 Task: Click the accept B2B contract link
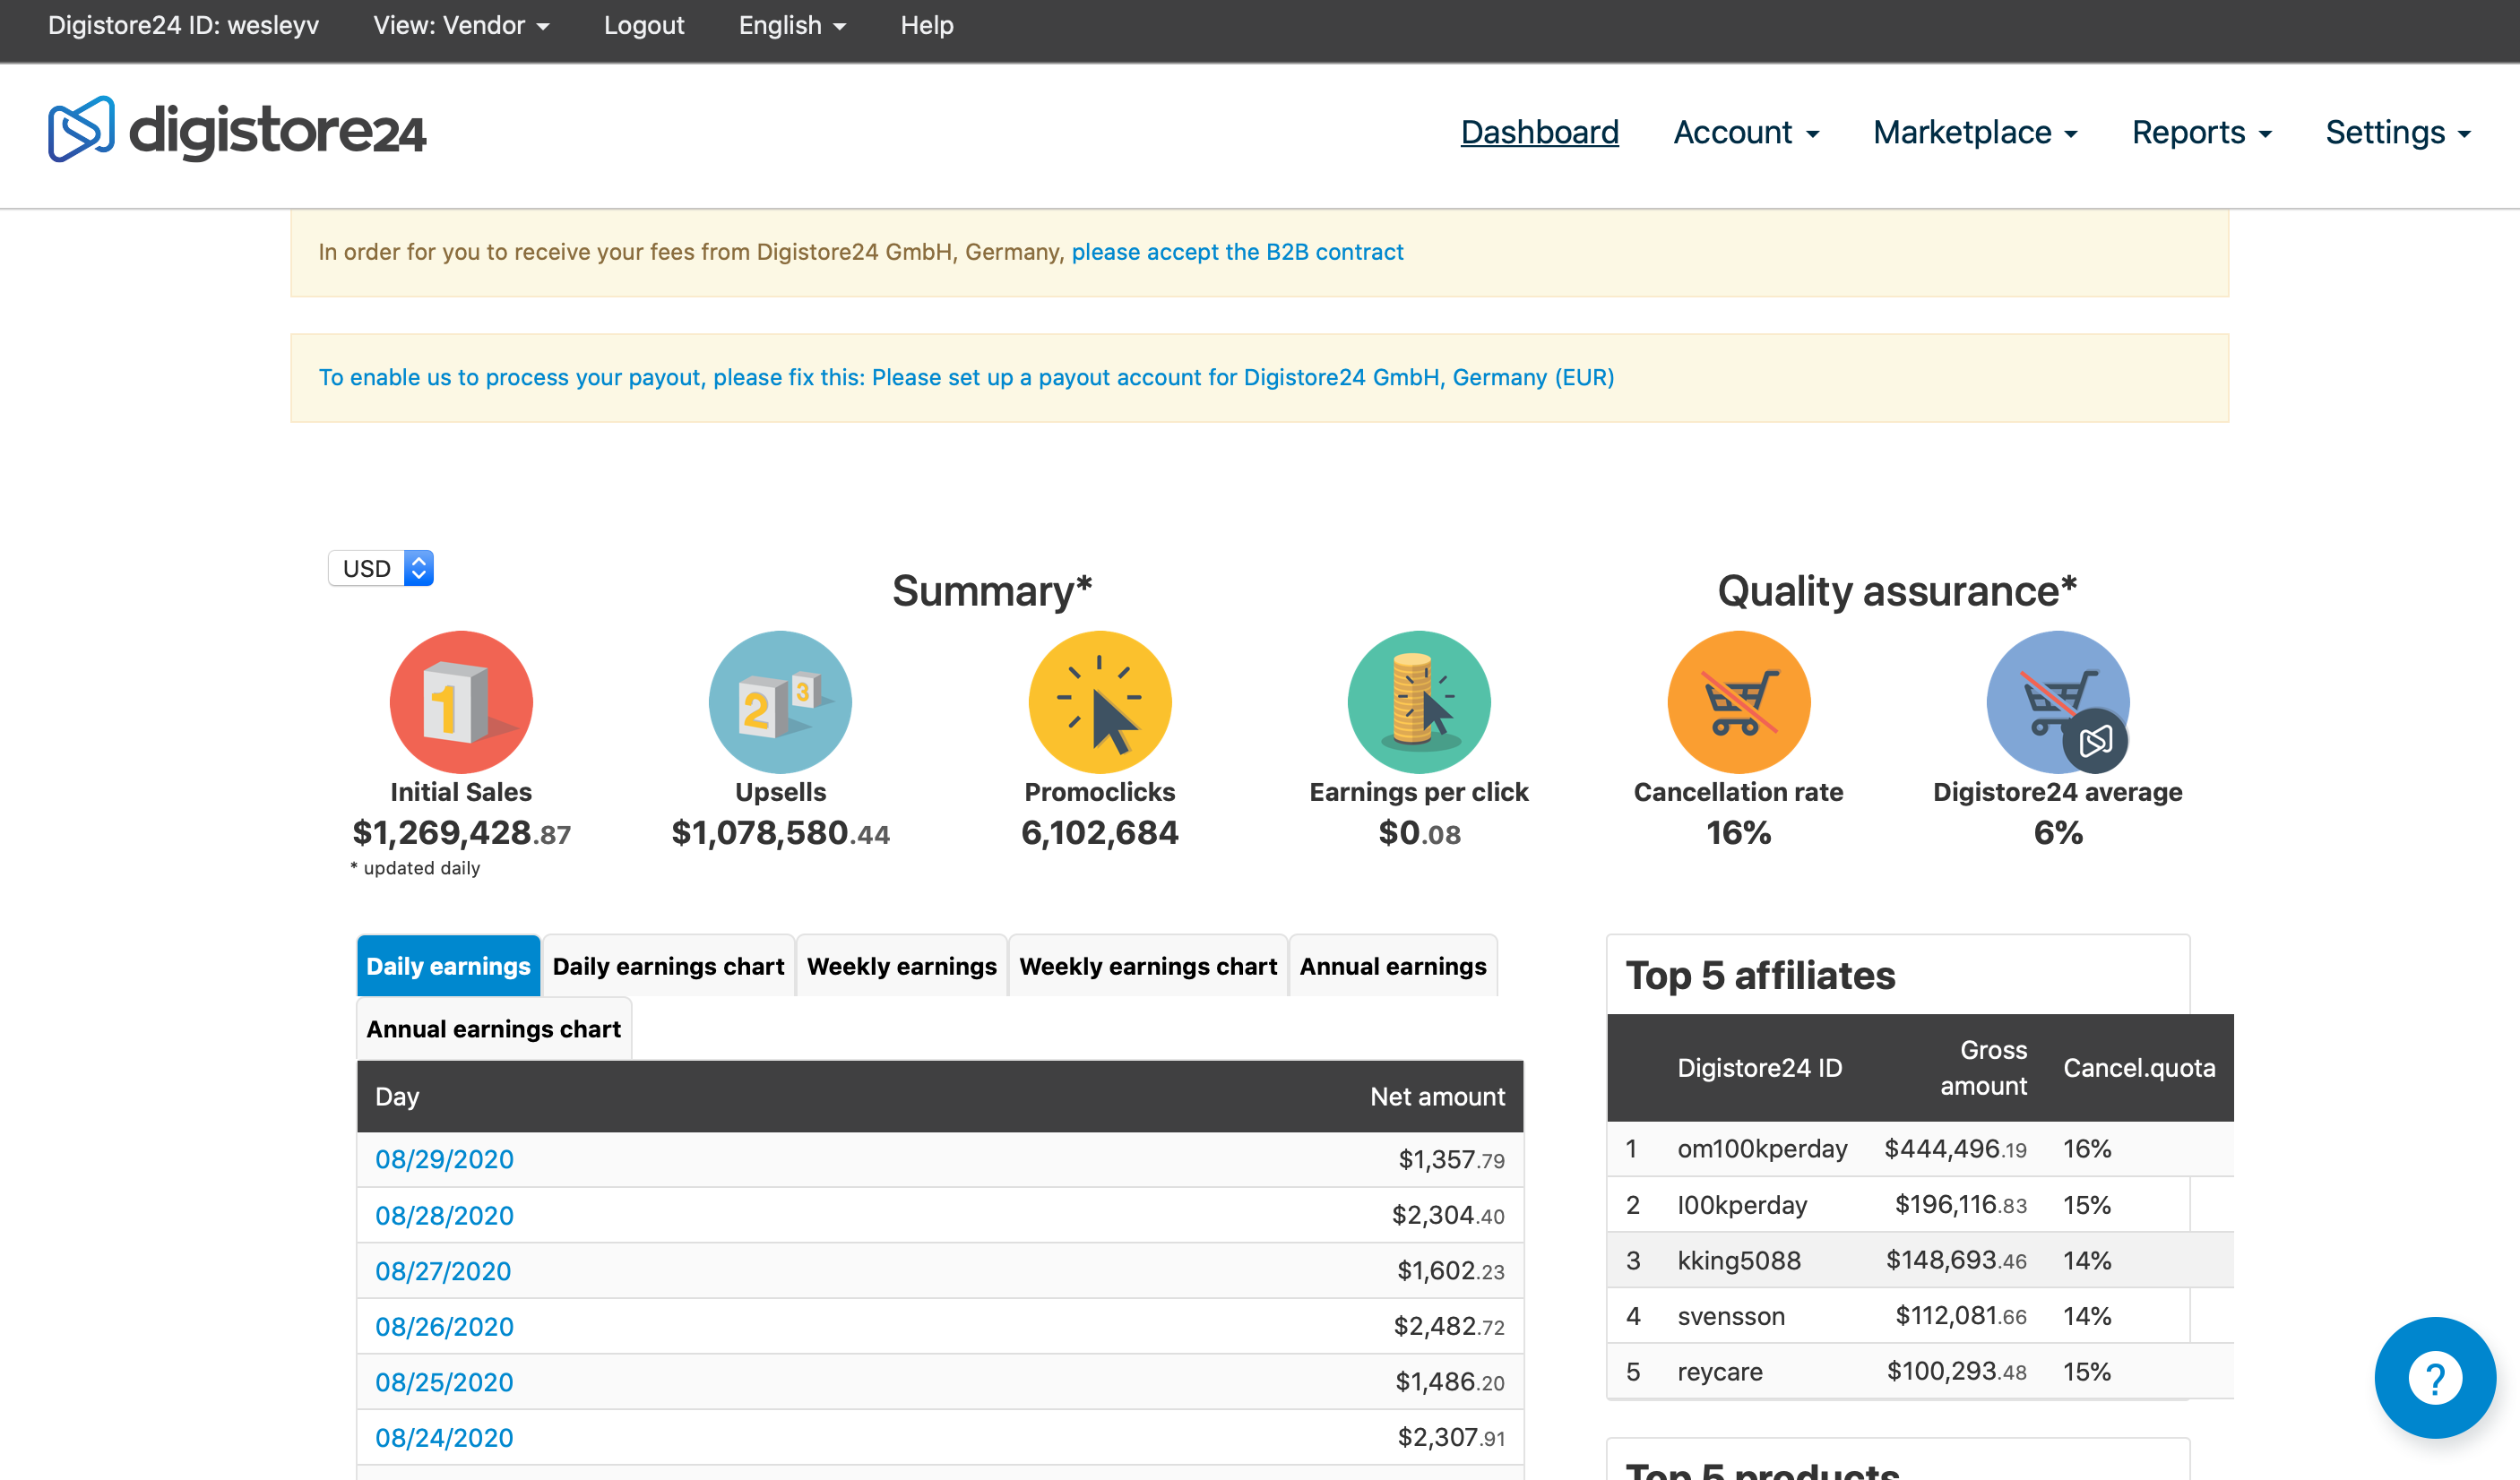point(1237,252)
